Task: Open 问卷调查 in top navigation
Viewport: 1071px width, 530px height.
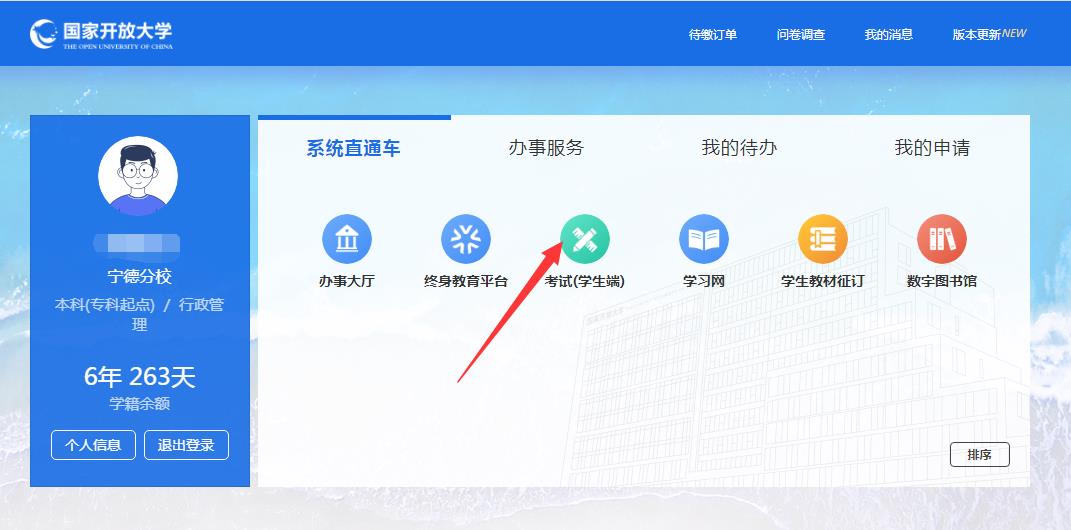Action: pos(801,34)
